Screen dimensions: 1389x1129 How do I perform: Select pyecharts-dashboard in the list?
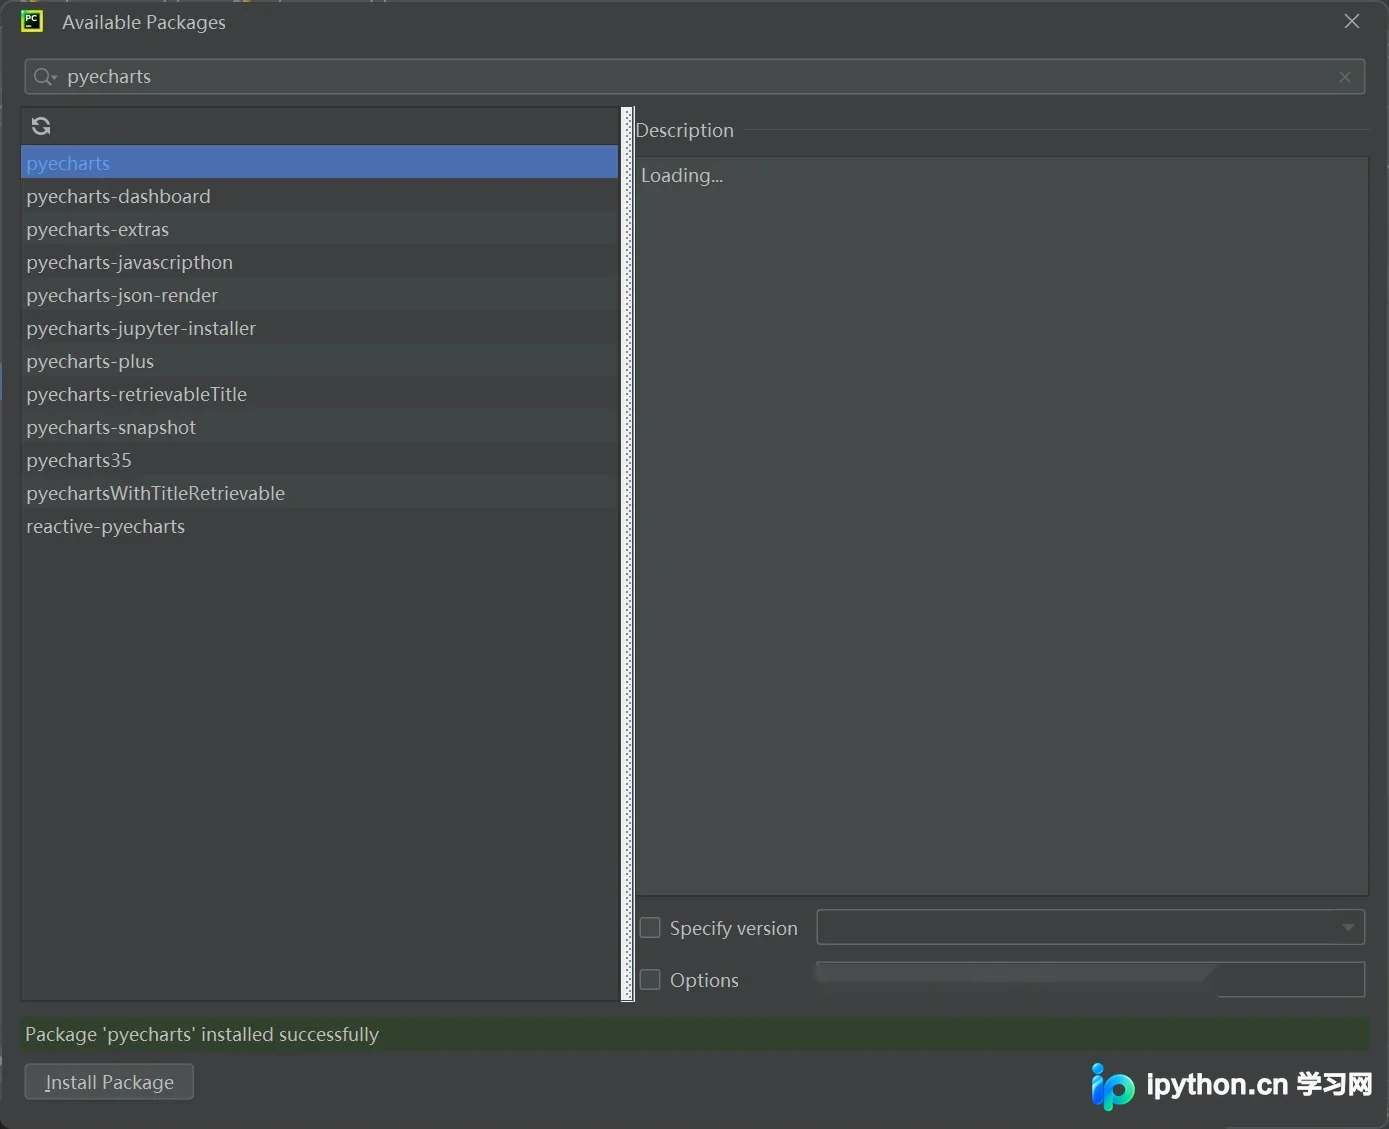(320, 196)
